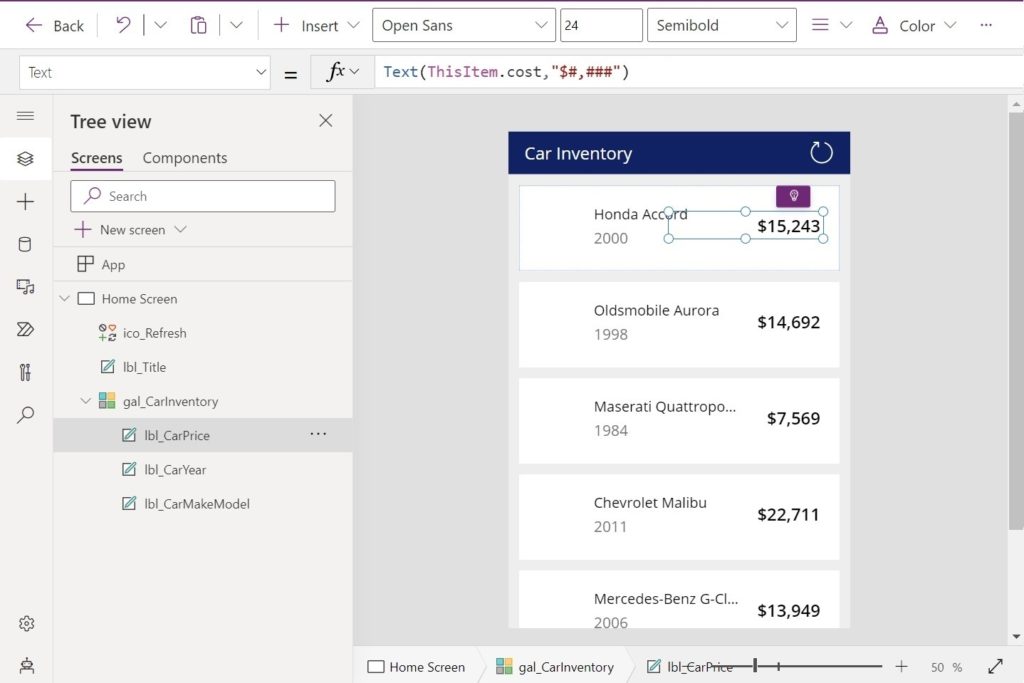The width and height of the screenshot is (1024, 683).
Task: Open Advanced tools icon in left rail
Action: click(26, 373)
